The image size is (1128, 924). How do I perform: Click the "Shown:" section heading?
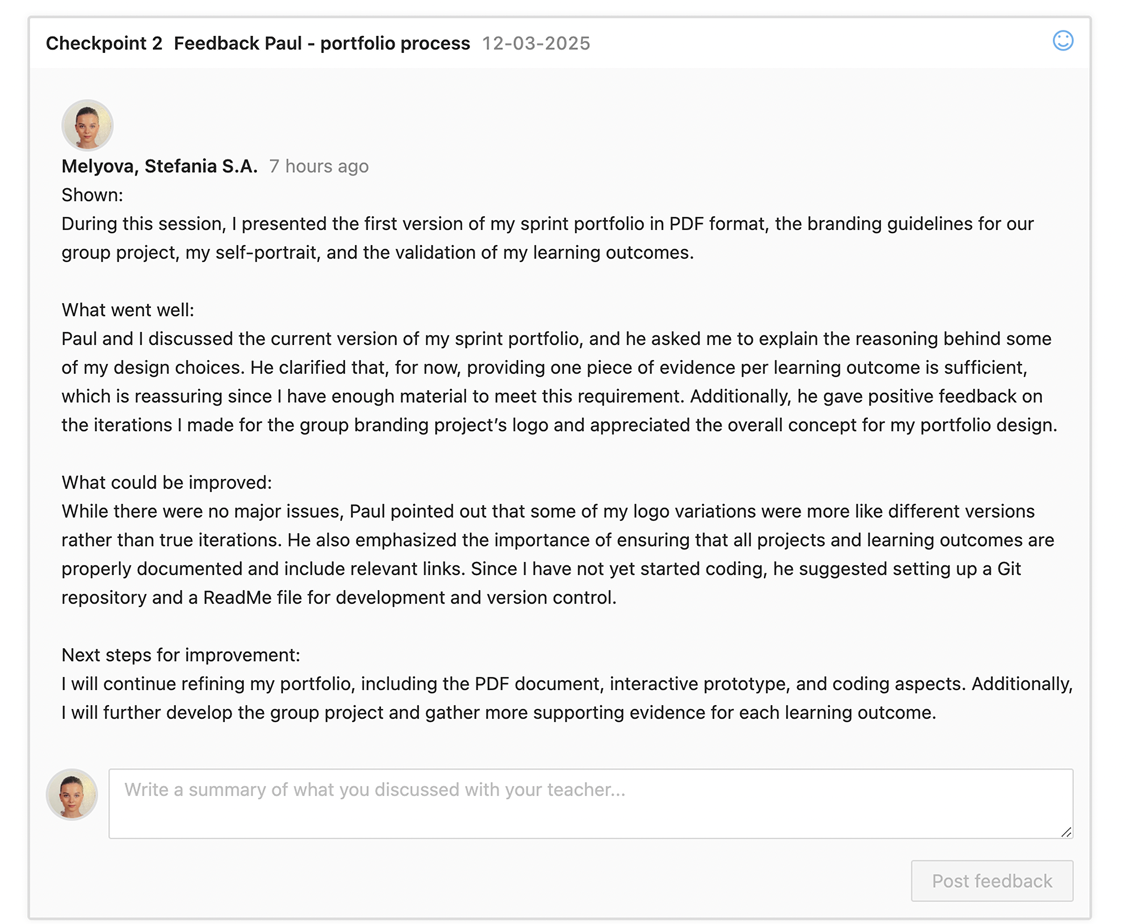93,195
